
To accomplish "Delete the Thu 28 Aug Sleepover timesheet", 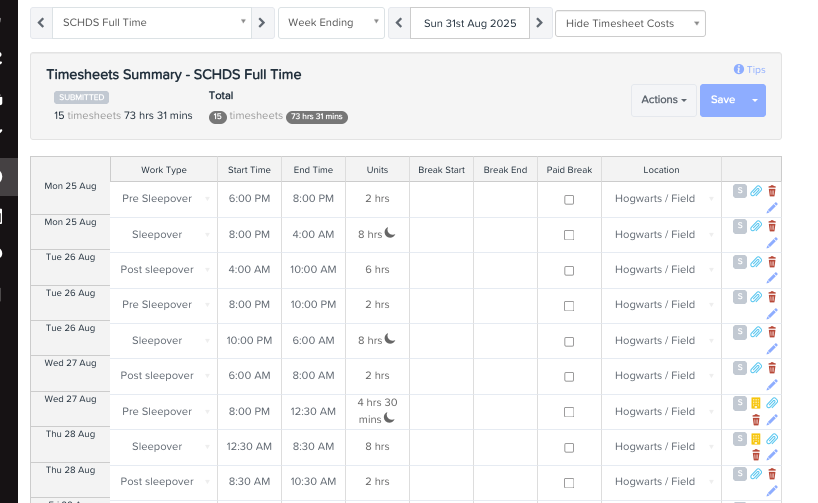I will tap(756, 455).
